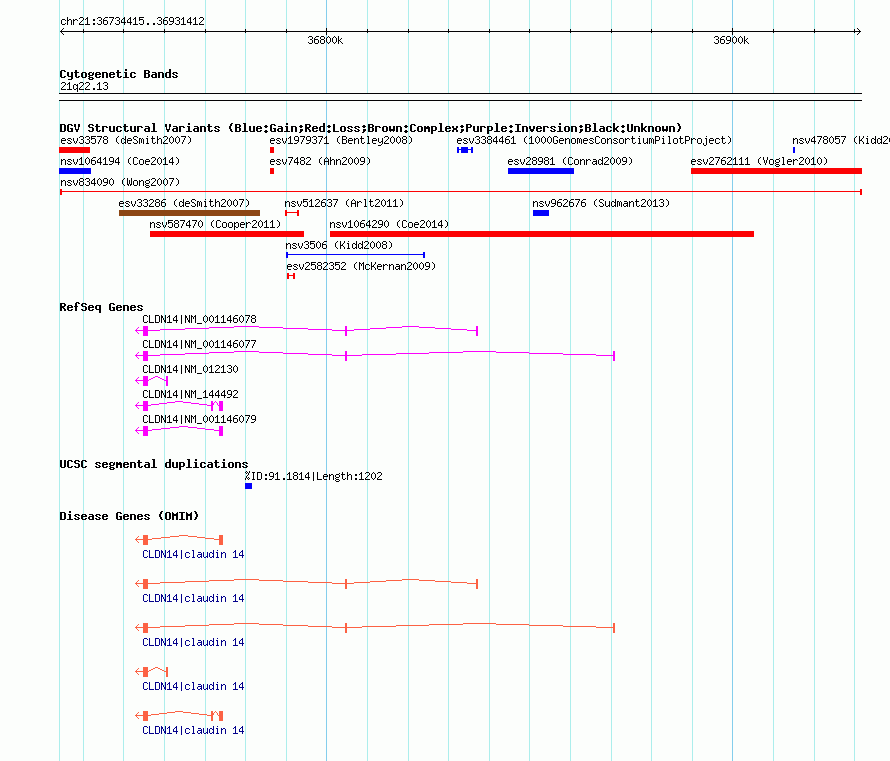
Task: Select the brown esv33286 complex bar
Action: 190,213
